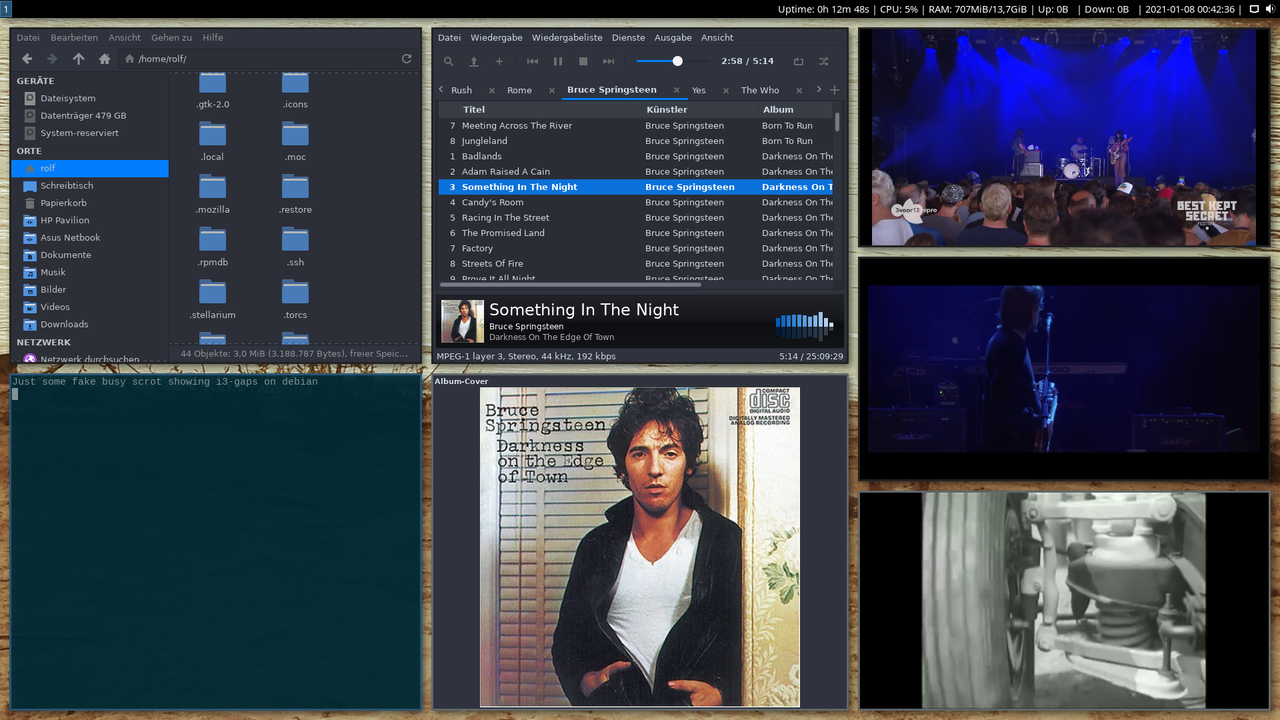Switch to the Yes playlist tab
The image size is (1280, 720).
tap(698, 90)
